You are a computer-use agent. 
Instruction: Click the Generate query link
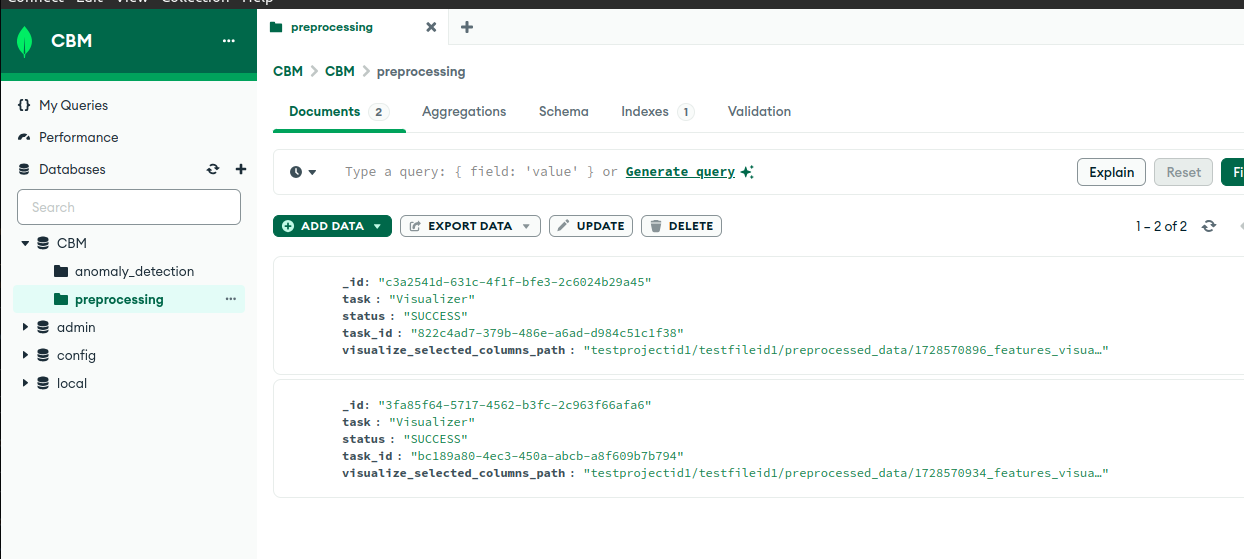[680, 172]
